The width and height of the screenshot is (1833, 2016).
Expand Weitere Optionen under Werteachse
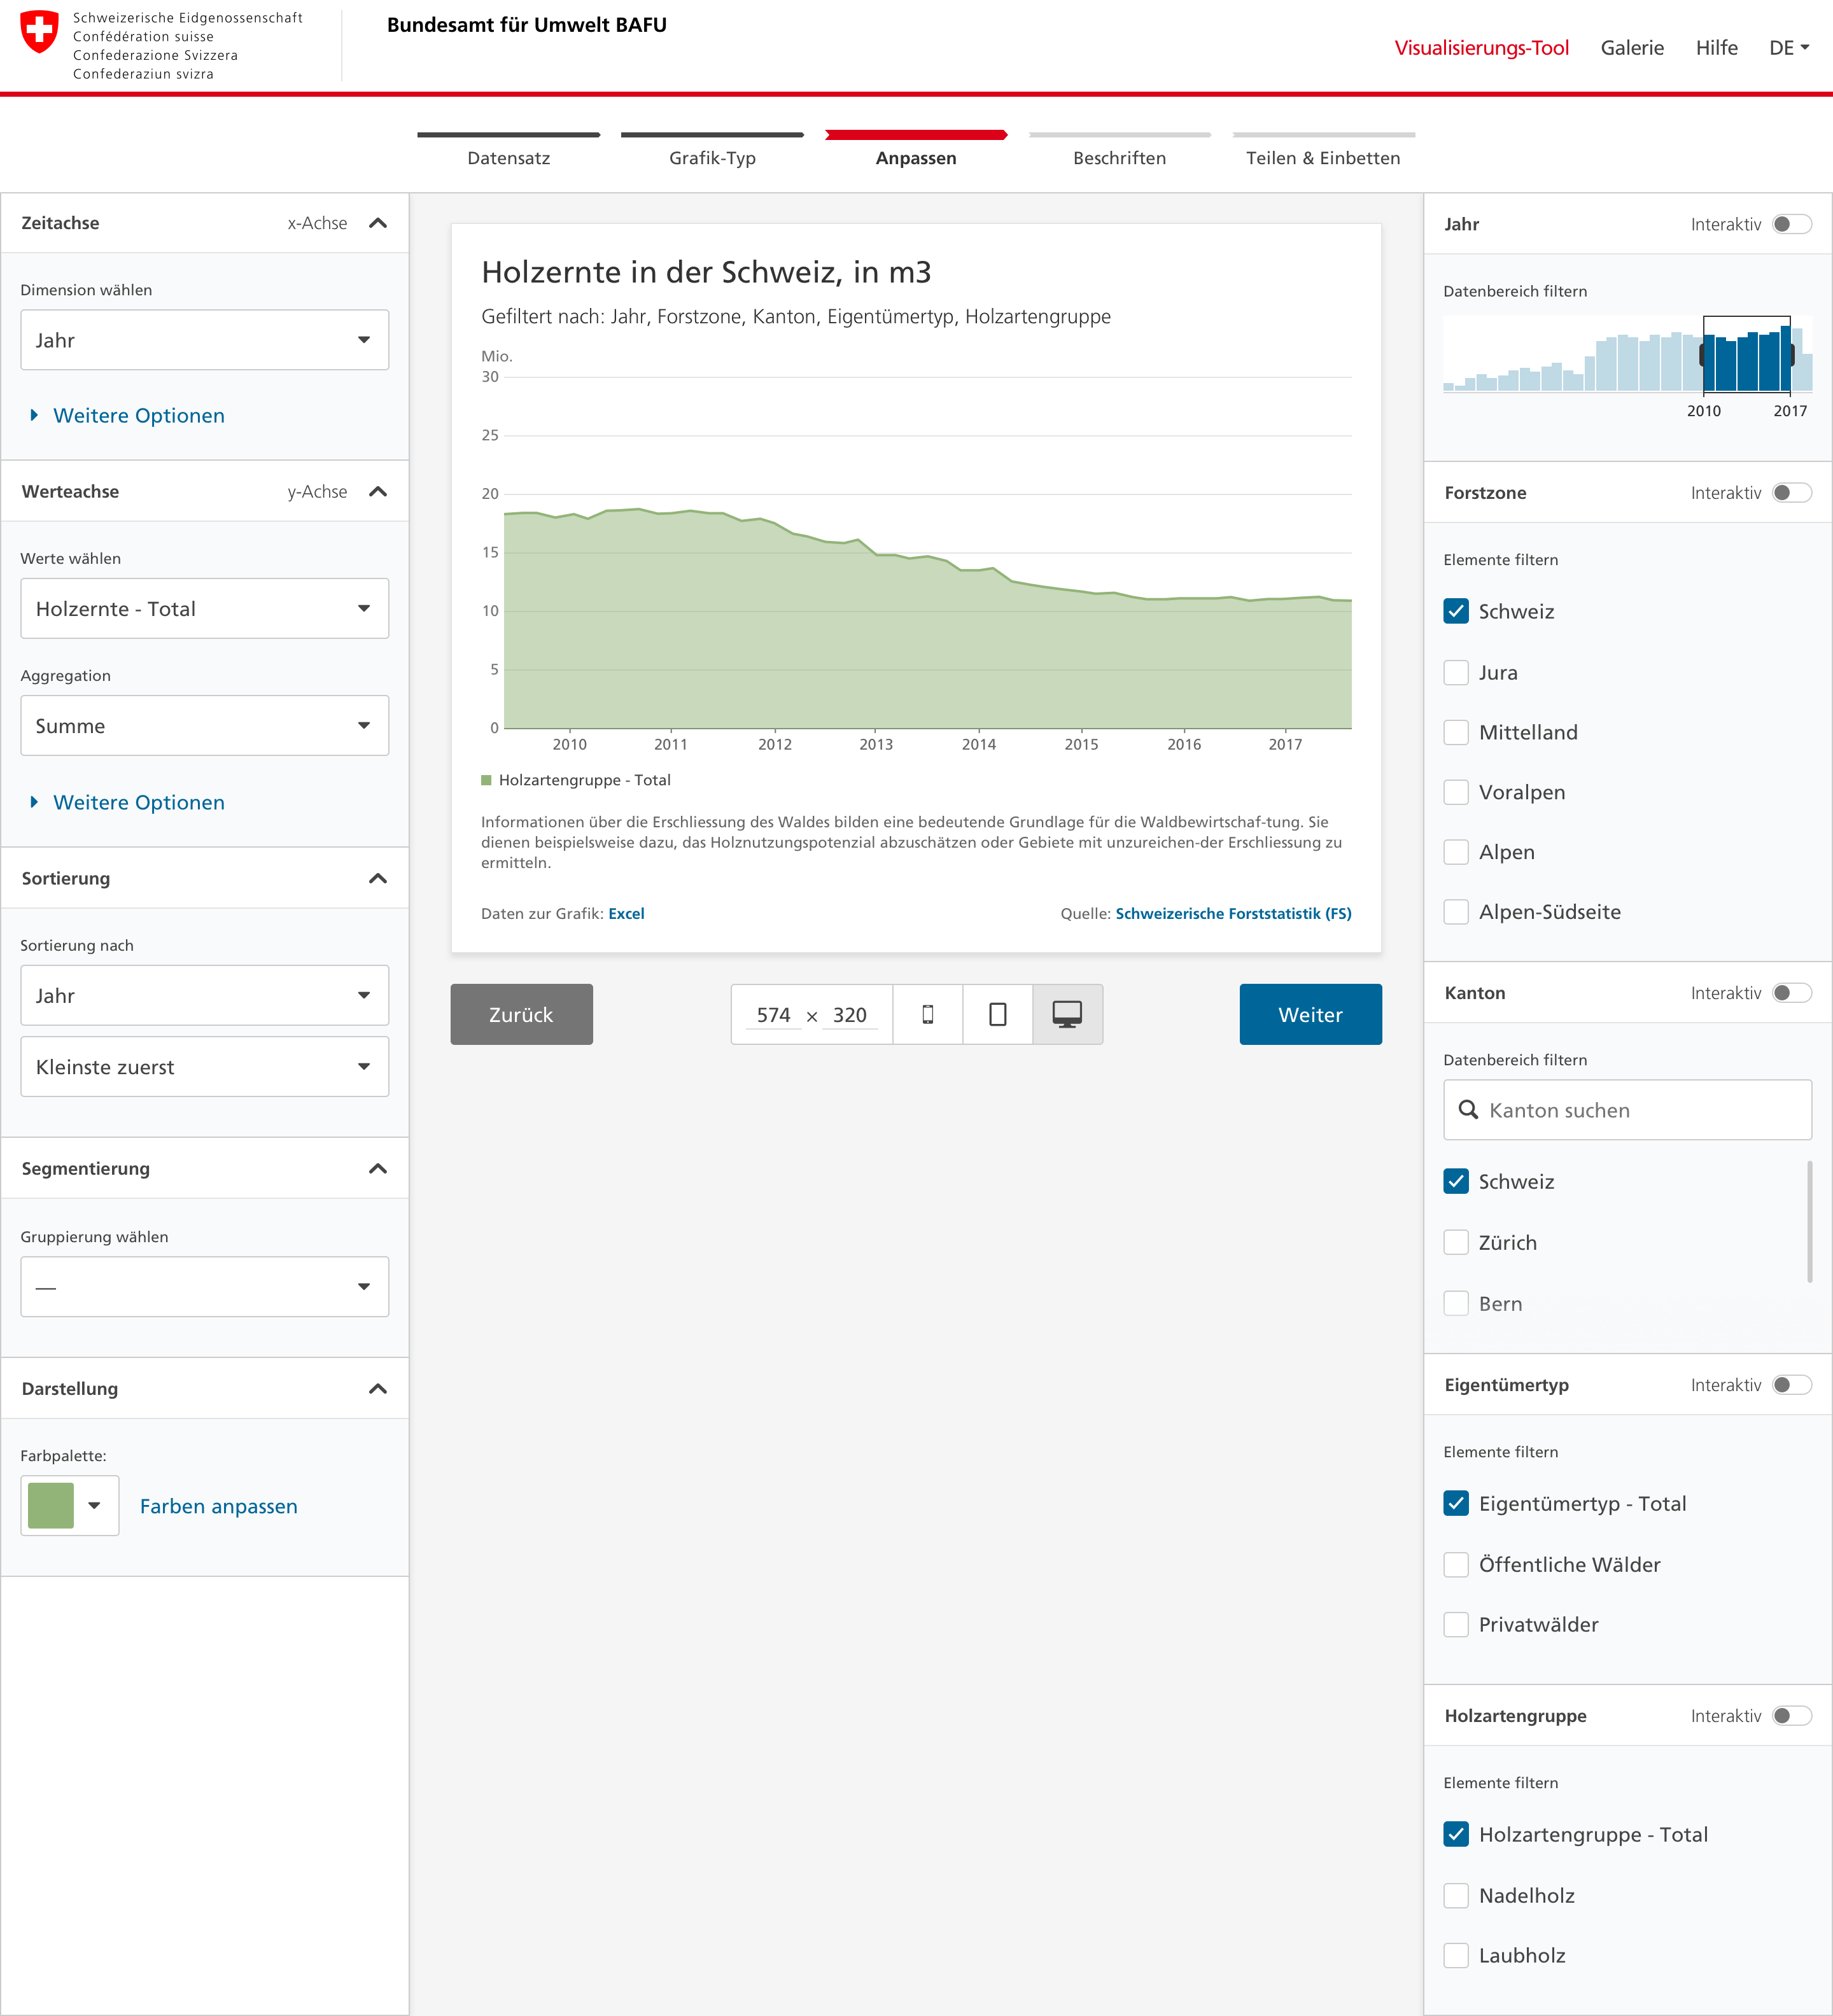click(x=138, y=802)
